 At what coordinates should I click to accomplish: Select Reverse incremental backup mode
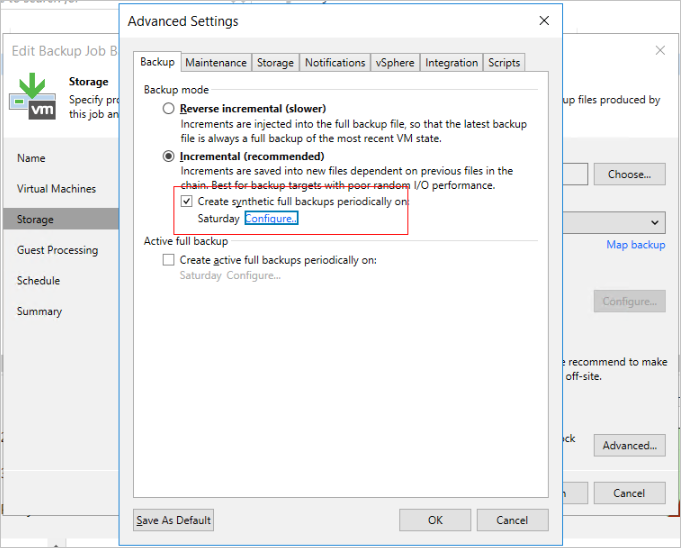tap(168, 108)
